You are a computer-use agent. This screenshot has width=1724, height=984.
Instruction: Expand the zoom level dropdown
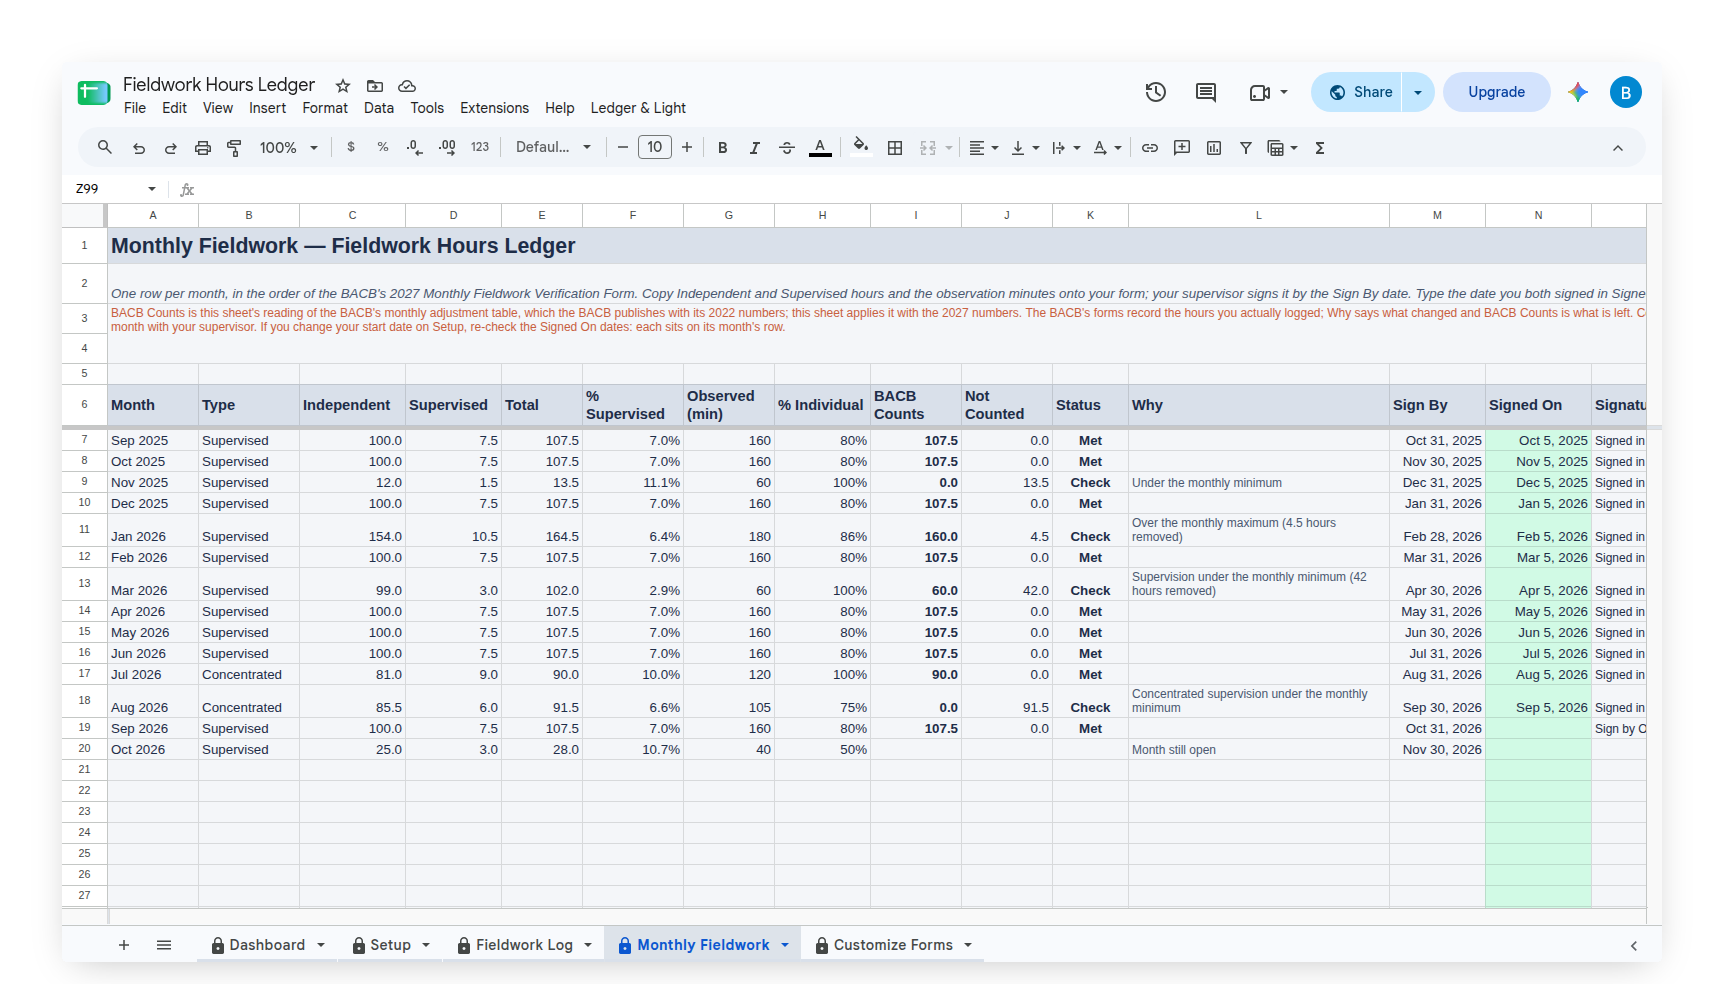tap(289, 148)
